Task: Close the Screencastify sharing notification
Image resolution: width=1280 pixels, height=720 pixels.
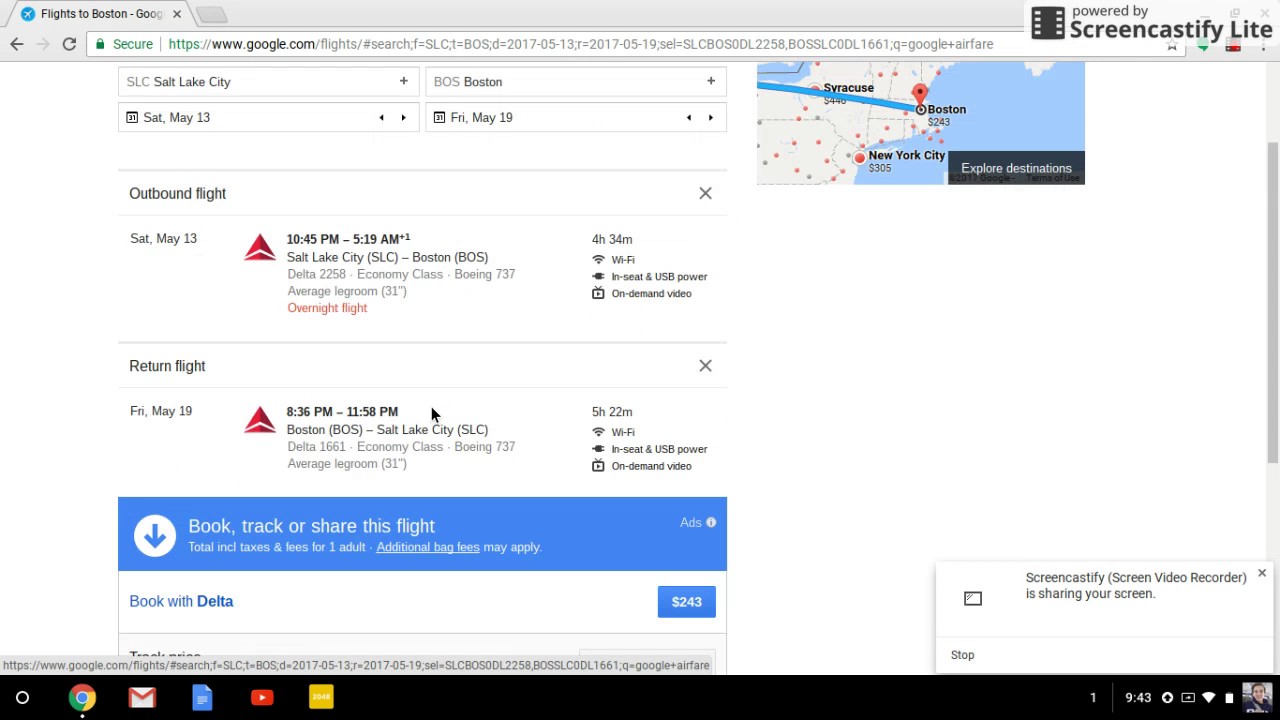Action: [1262, 573]
